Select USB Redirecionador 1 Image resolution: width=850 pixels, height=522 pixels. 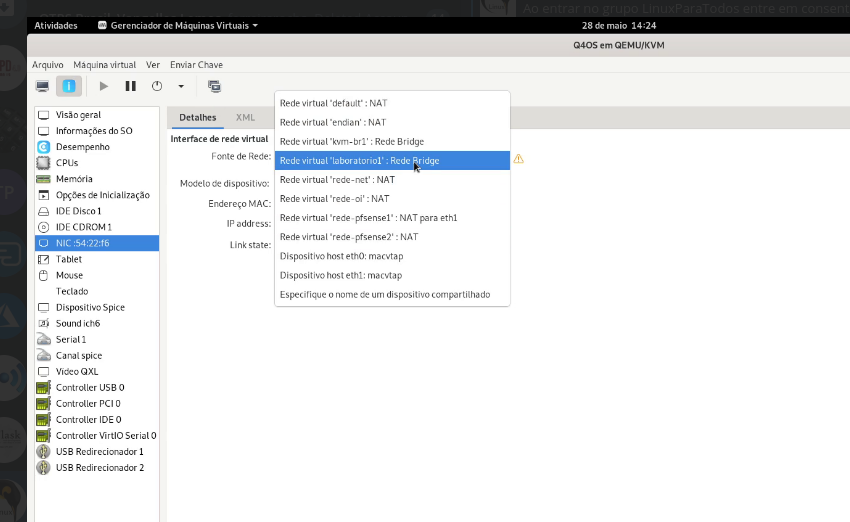[97, 452]
